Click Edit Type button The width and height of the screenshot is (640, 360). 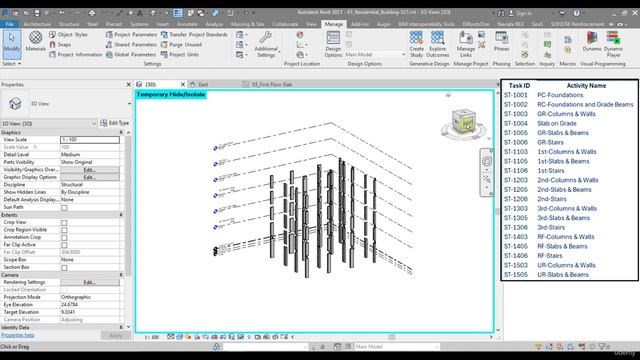click(x=115, y=123)
